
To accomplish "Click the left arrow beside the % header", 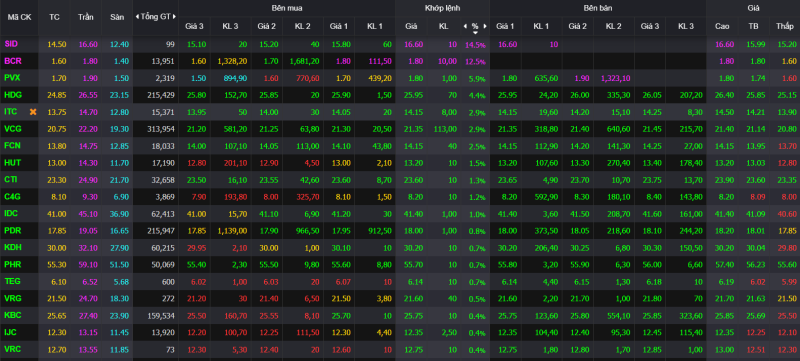I will click(x=465, y=26).
